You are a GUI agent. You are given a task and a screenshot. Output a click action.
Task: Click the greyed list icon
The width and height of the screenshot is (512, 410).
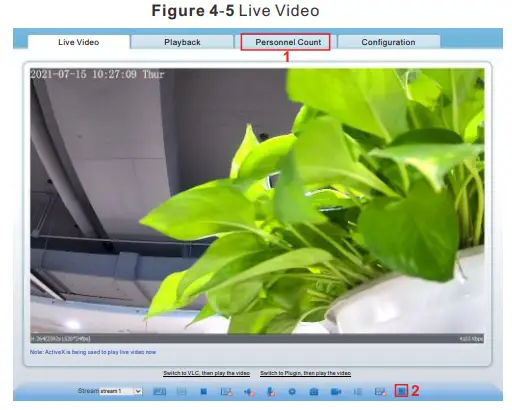tap(358, 391)
